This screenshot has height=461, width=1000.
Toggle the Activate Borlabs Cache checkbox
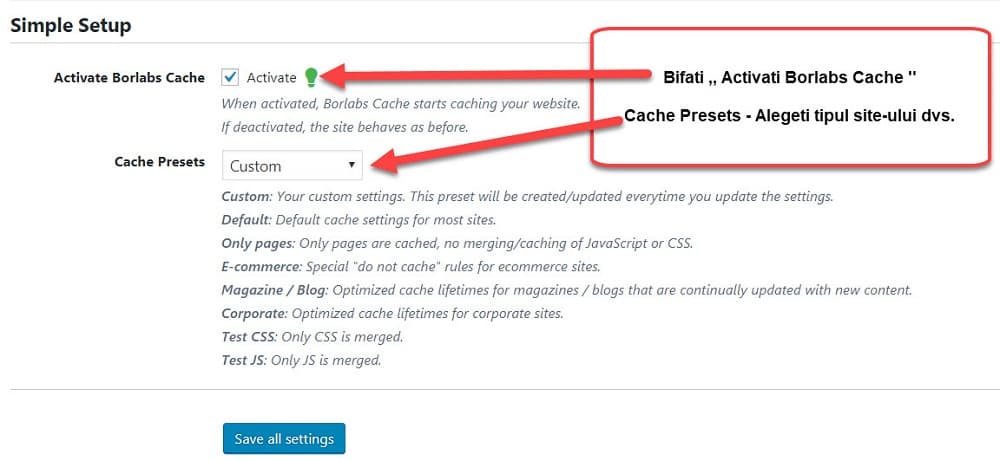(230, 77)
